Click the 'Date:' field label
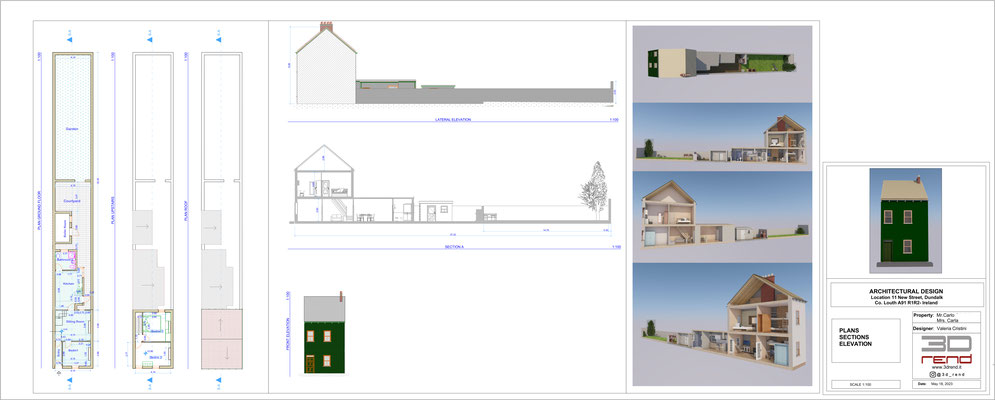The height and width of the screenshot is (400, 995). tap(922, 384)
